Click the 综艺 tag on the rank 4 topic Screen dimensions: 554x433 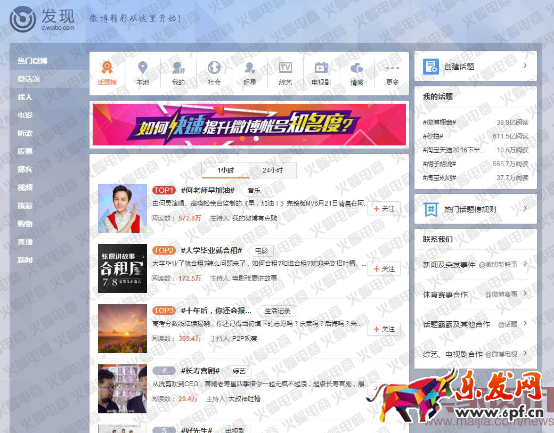239,371
